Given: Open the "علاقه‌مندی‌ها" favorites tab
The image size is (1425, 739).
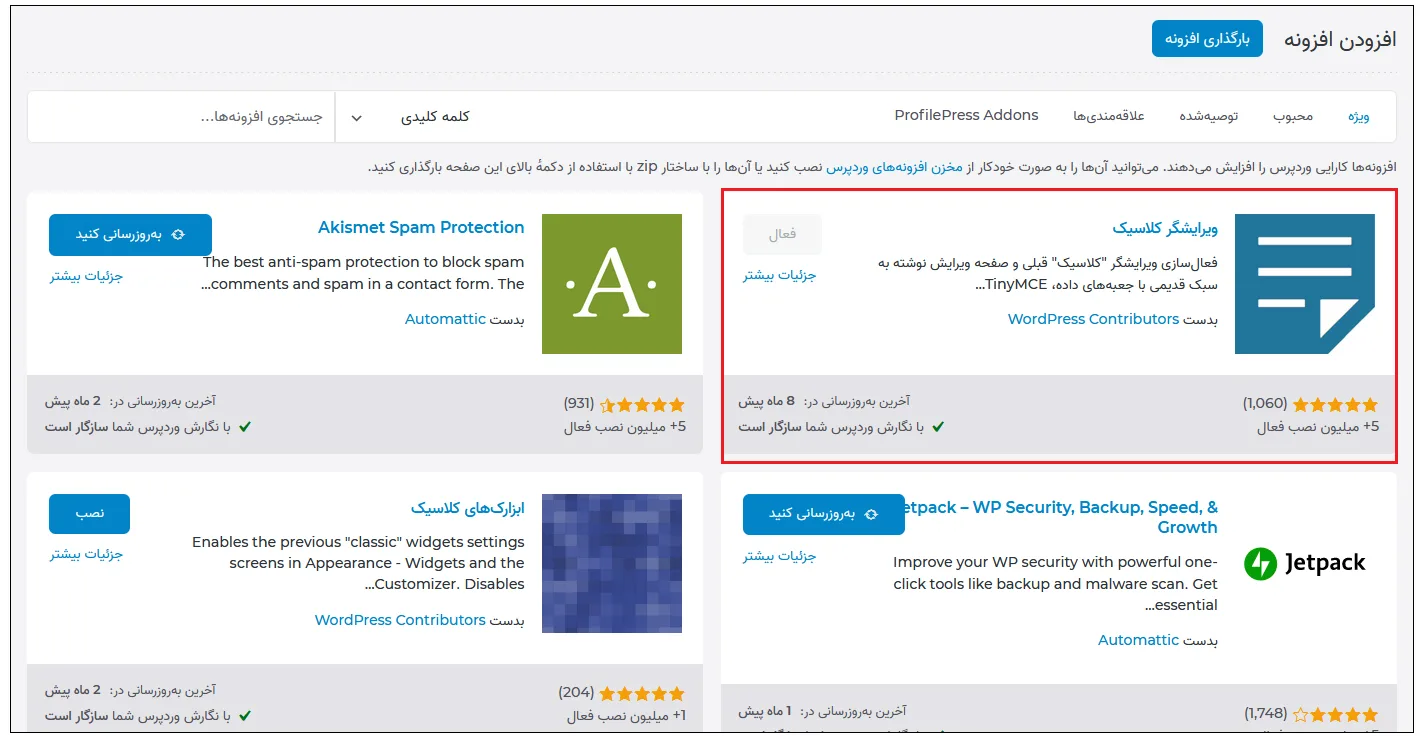Looking at the screenshot, I should (1108, 116).
